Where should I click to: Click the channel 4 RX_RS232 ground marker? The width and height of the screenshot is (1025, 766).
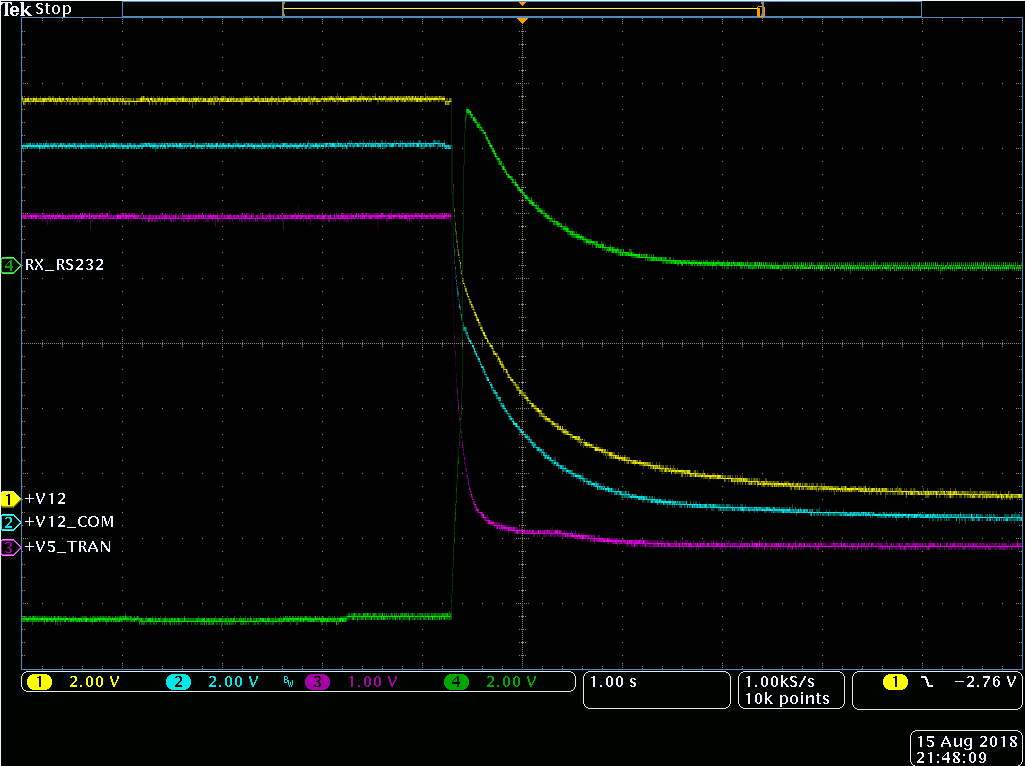pyautogui.click(x=11, y=265)
